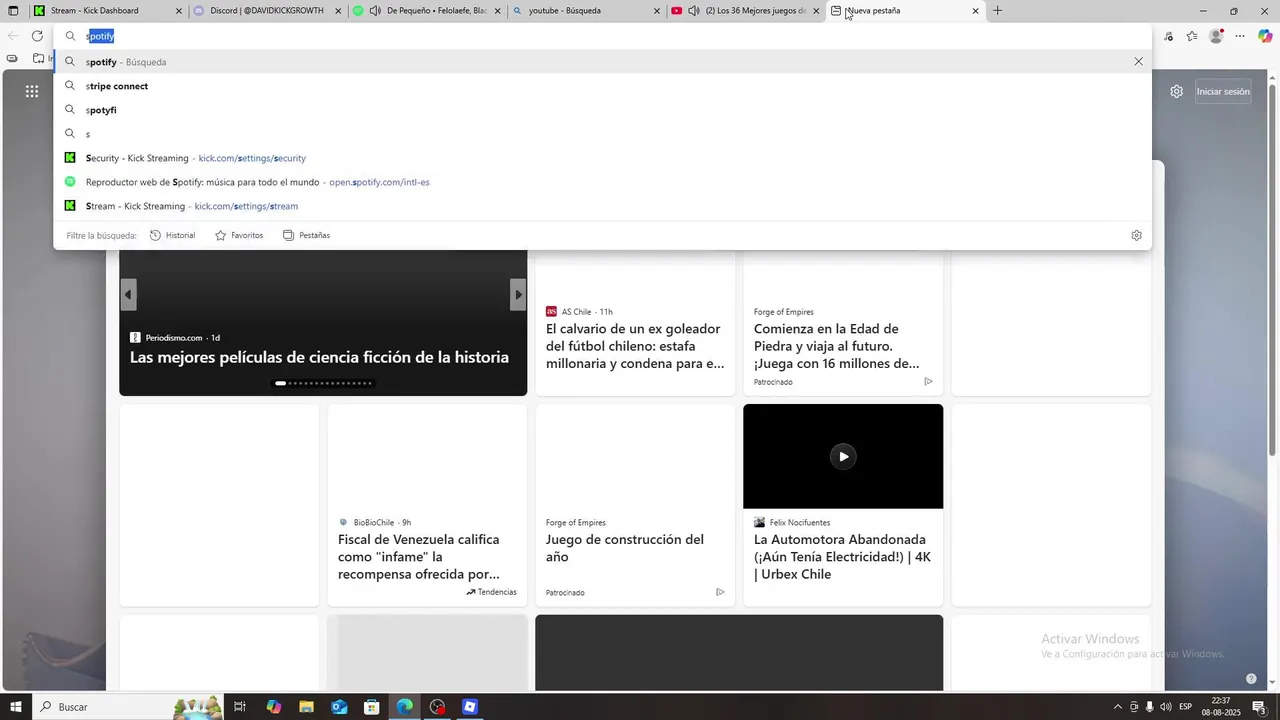Click the Iniciar sesión button
The height and width of the screenshot is (720, 1280).
coord(1223,91)
